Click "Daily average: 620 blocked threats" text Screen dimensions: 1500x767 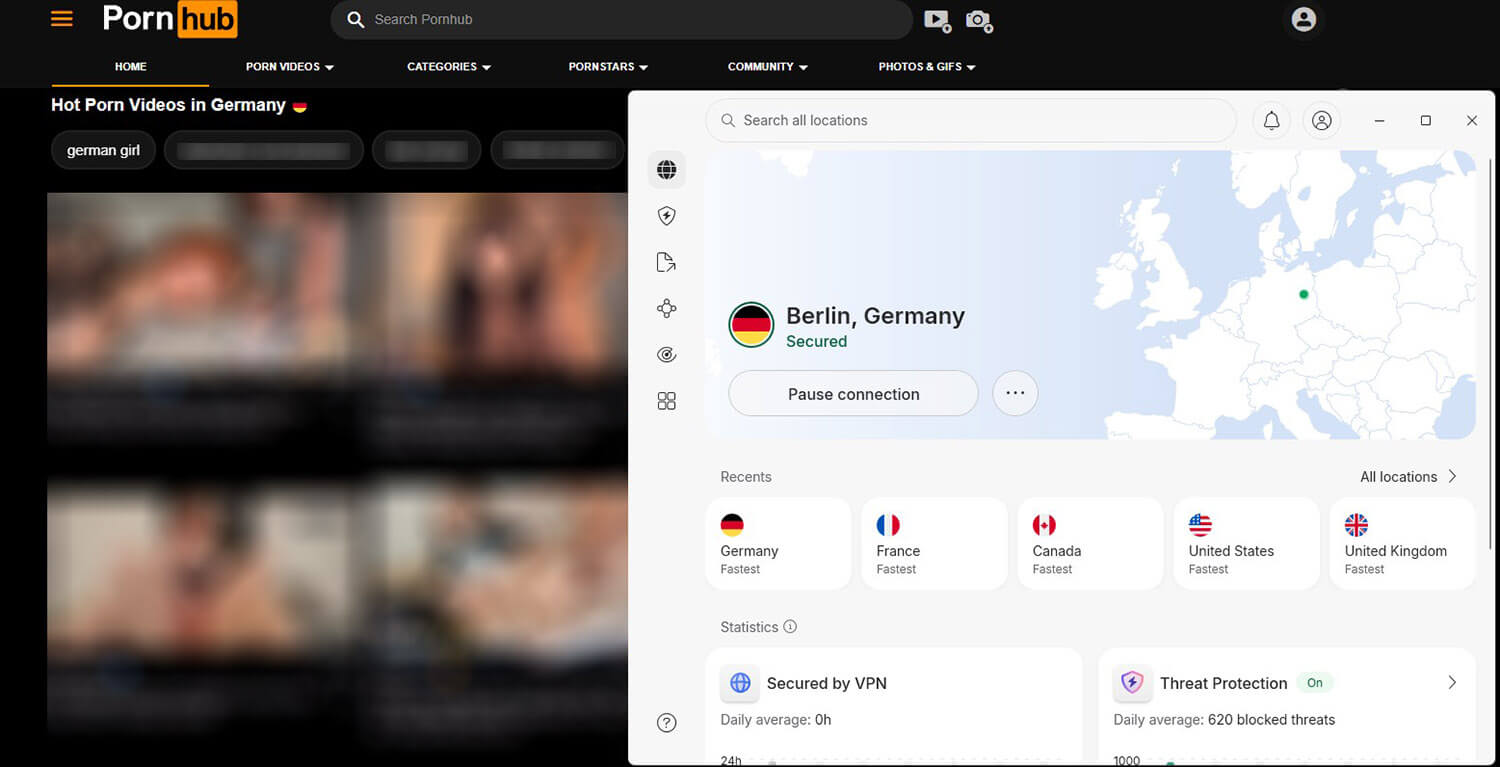coord(1224,720)
